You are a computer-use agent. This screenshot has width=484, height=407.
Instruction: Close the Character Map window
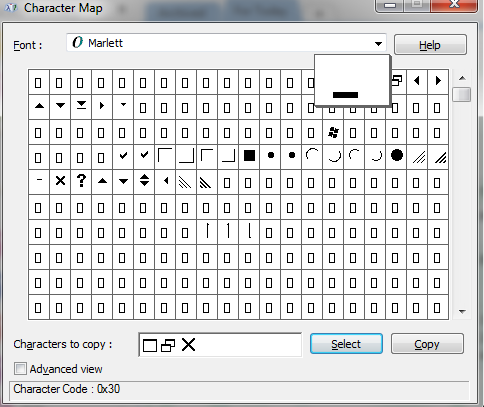[454, 5]
